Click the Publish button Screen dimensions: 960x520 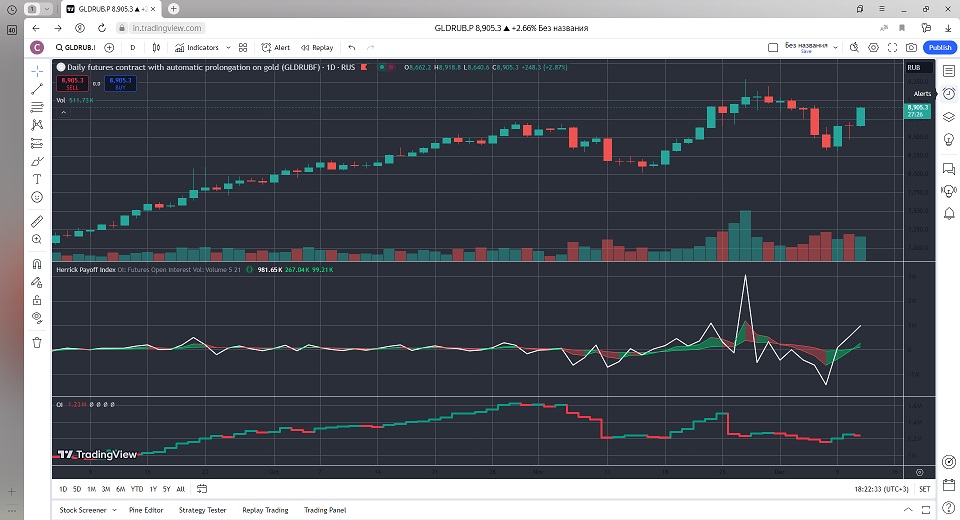[940, 47]
